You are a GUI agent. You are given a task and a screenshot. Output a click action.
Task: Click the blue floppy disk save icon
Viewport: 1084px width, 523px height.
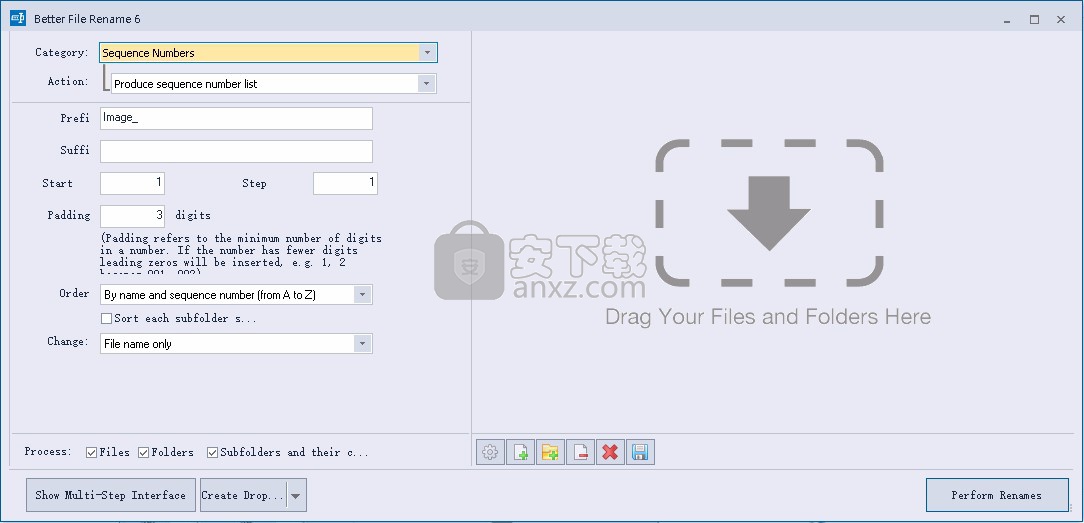[x=640, y=452]
